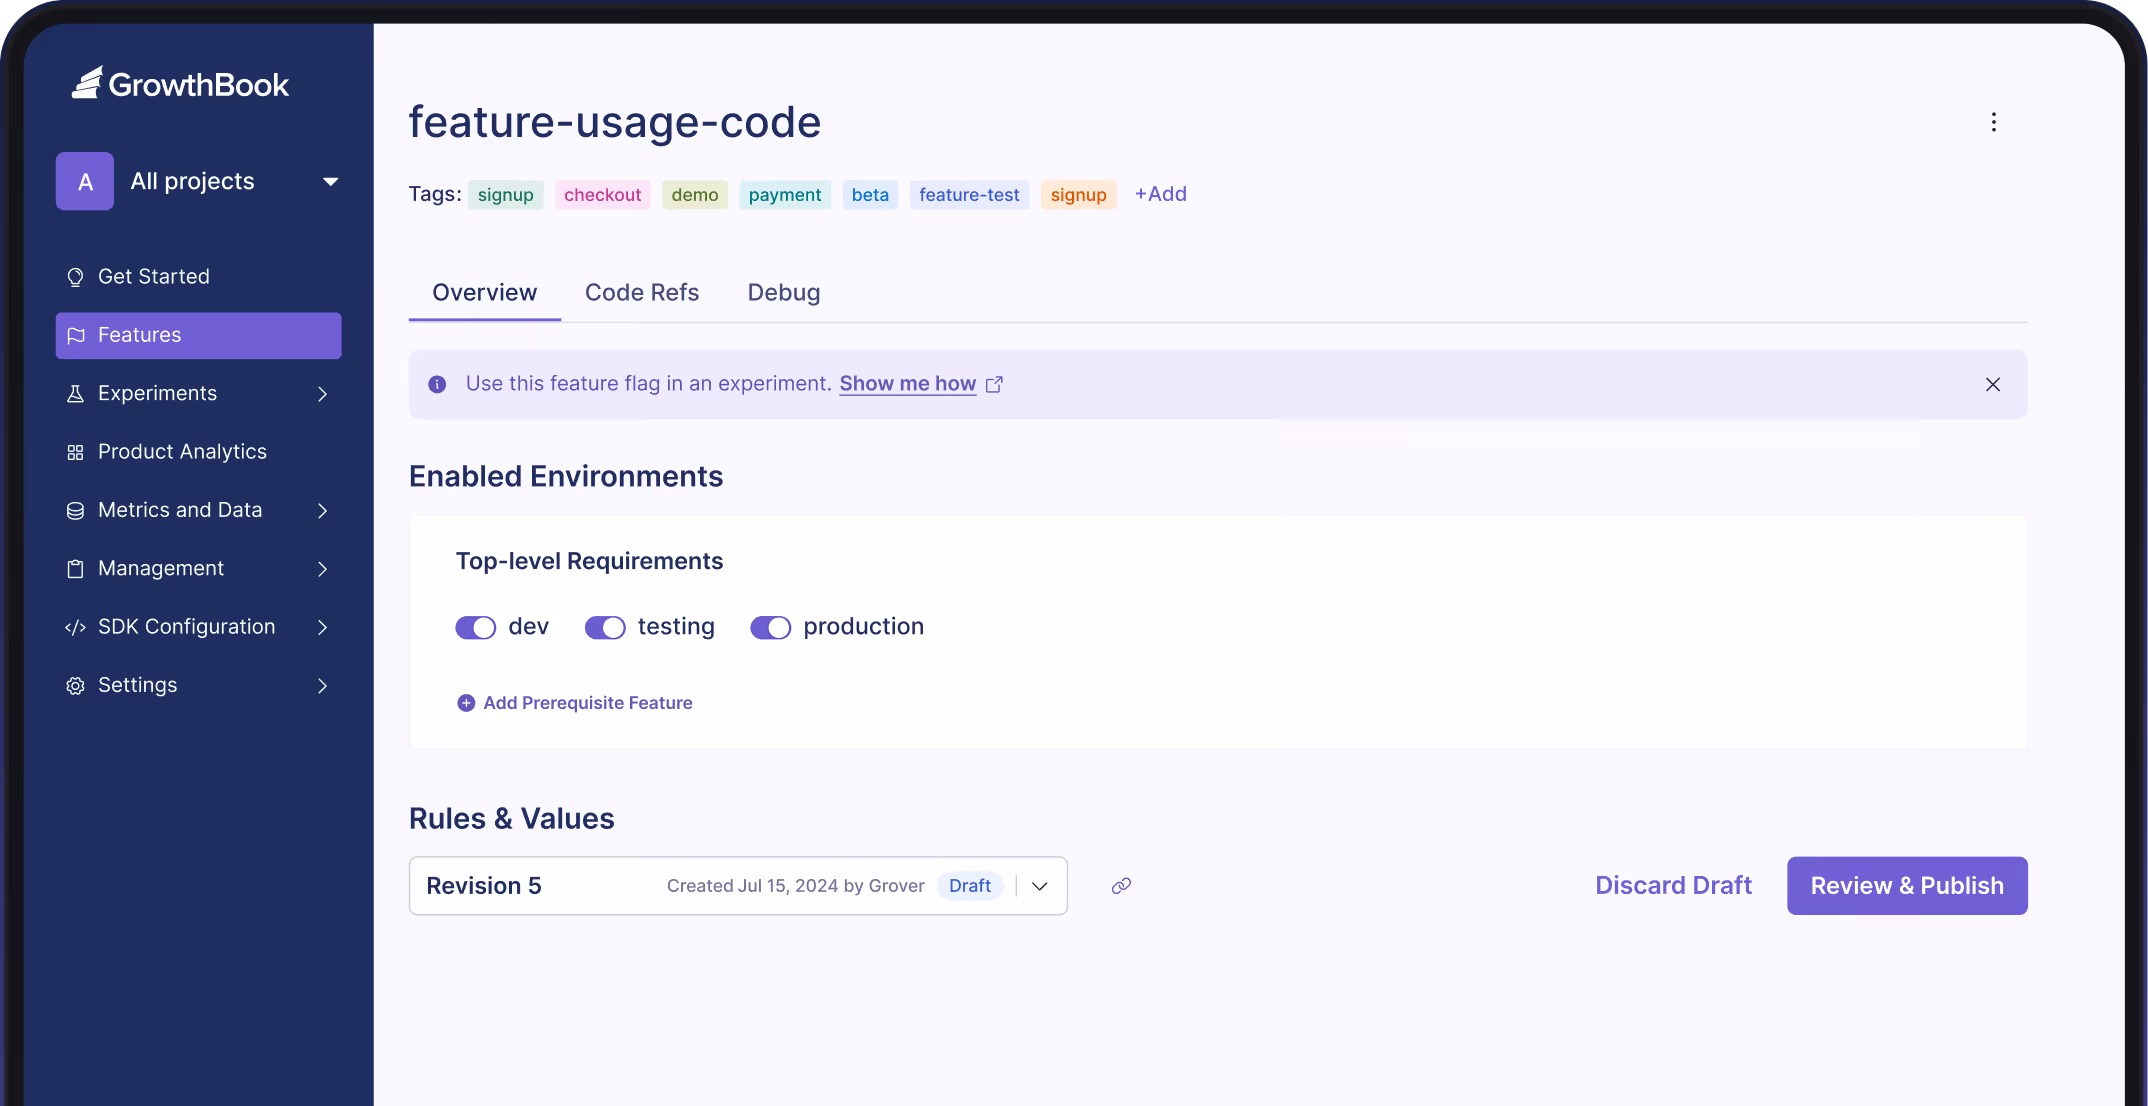The width and height of the screenshot is (2148, 1106).
Task: Click the beta tag
Action: tap(870, 195)
